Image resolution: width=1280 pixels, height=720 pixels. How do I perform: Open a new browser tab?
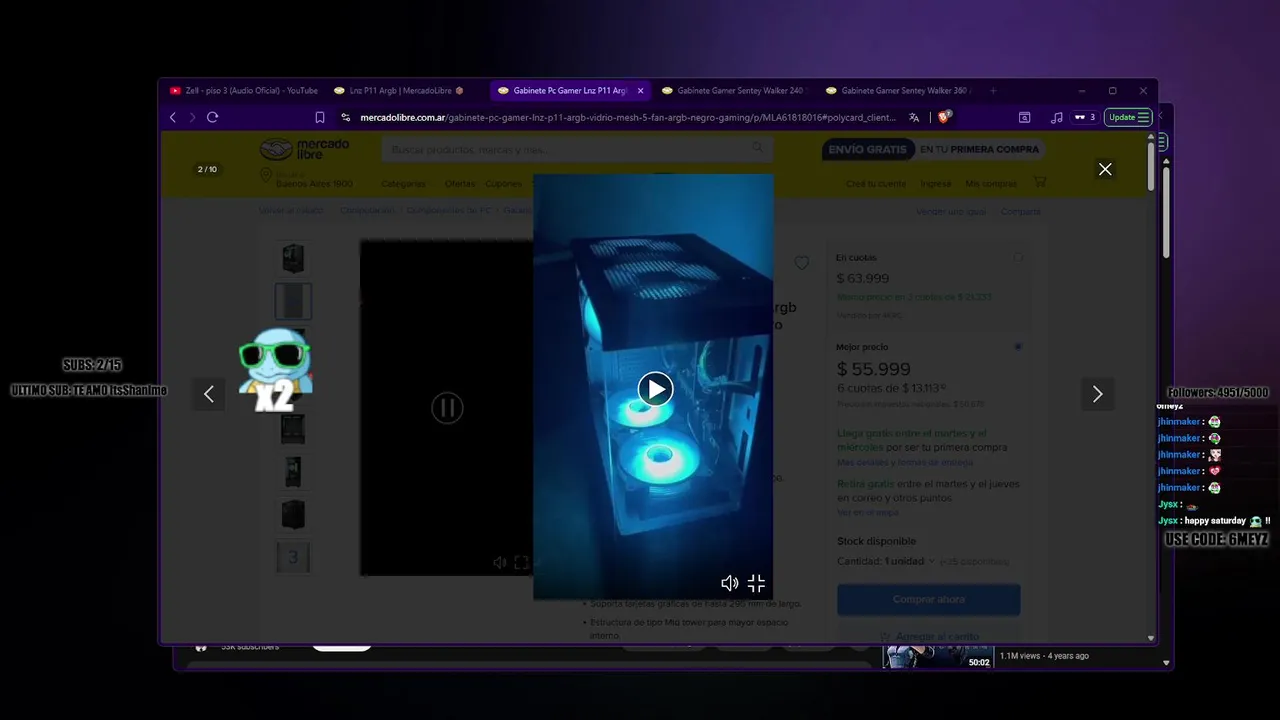[x=993, y=90]
